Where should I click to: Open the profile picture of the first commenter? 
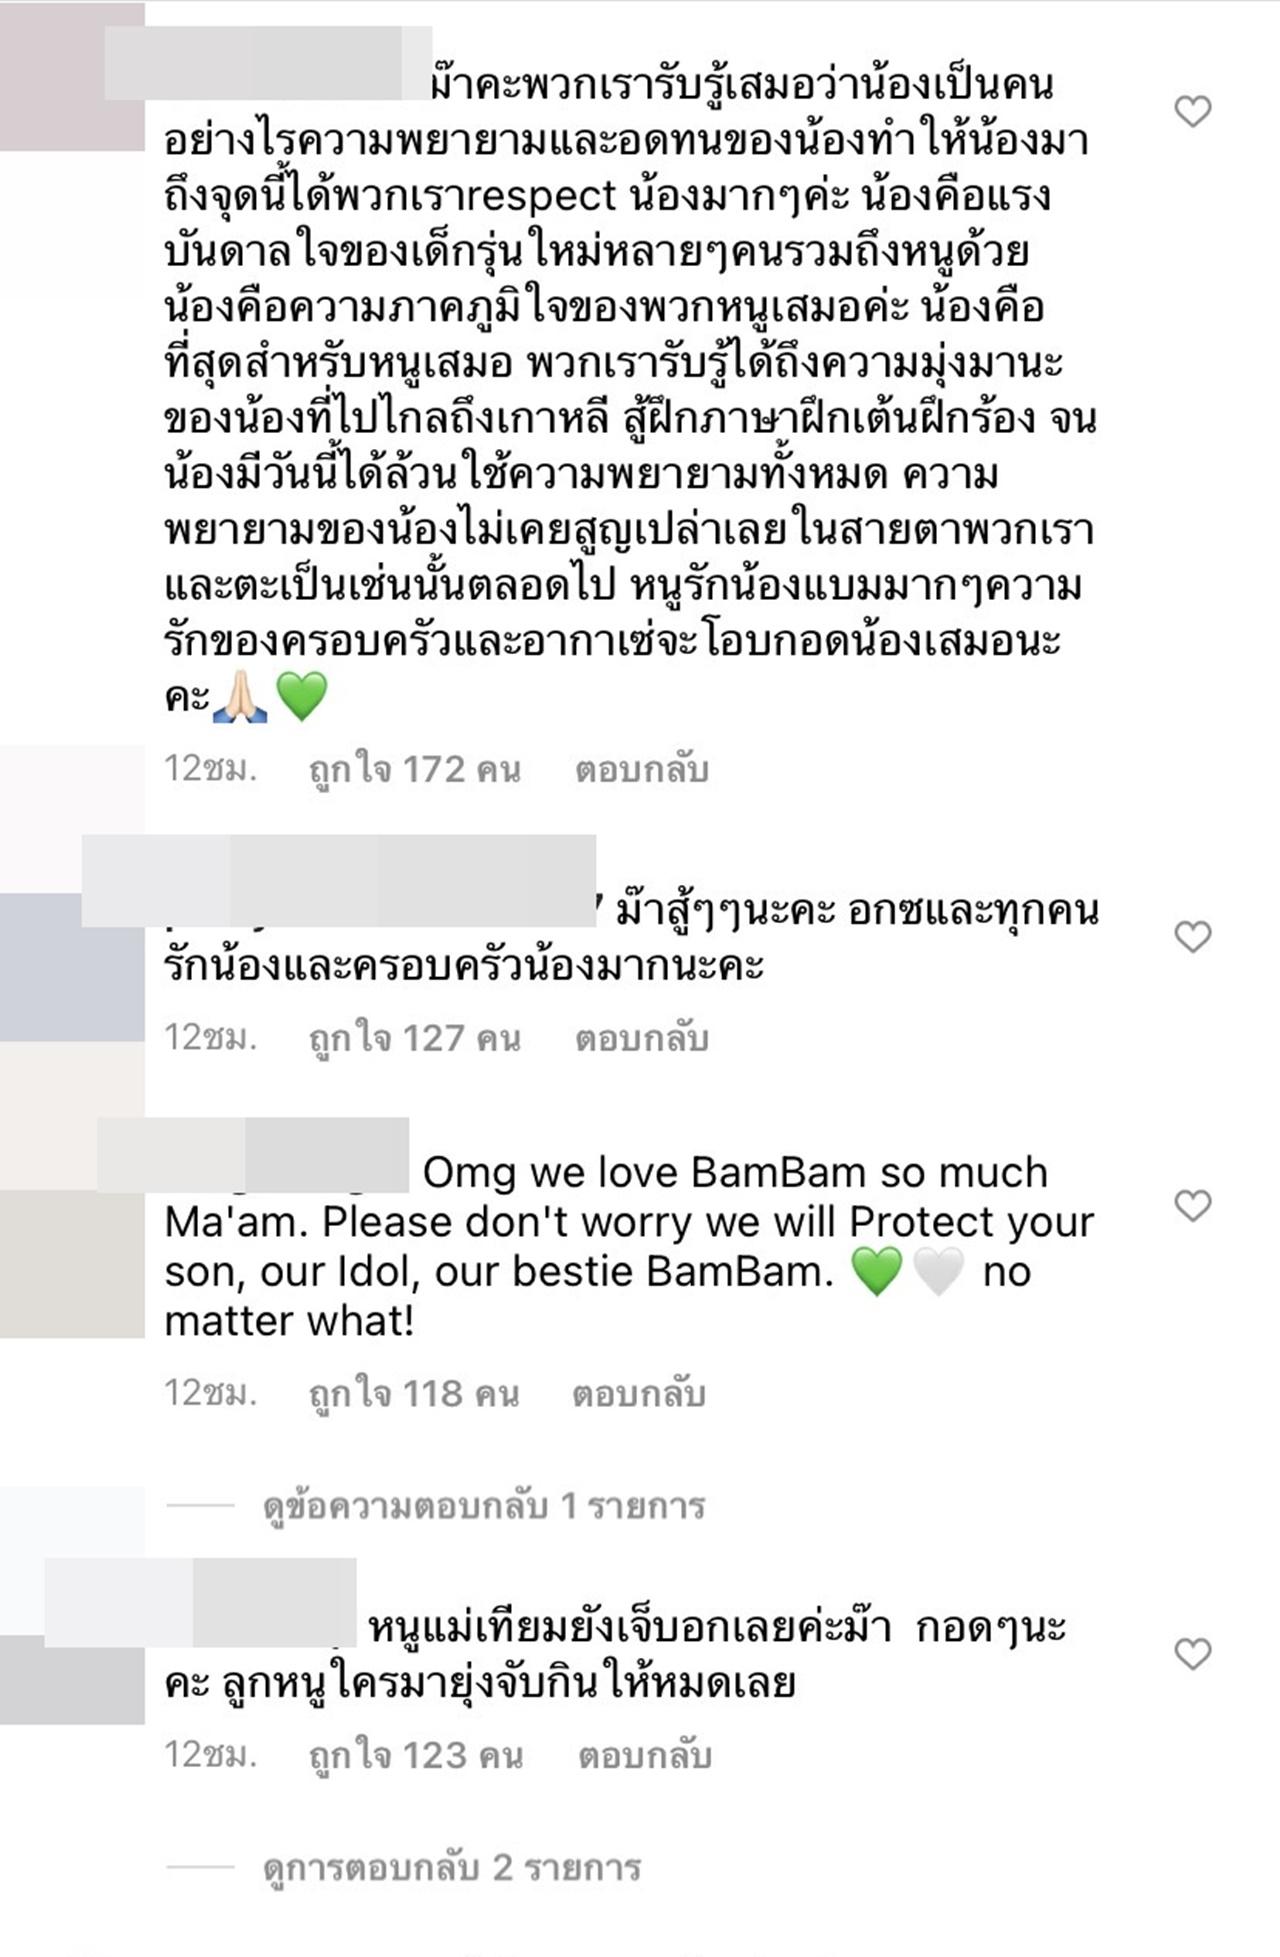tap(72, 76)
